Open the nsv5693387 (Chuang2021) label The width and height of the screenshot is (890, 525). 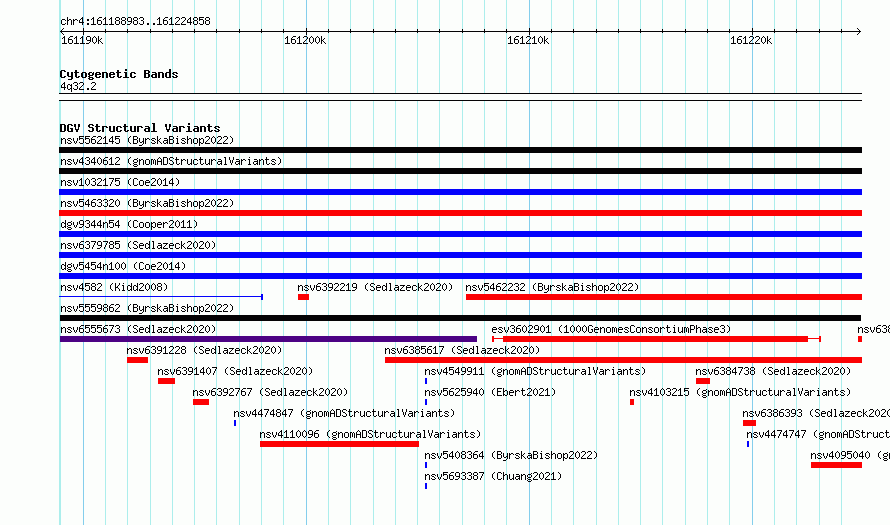coord(493,476)
